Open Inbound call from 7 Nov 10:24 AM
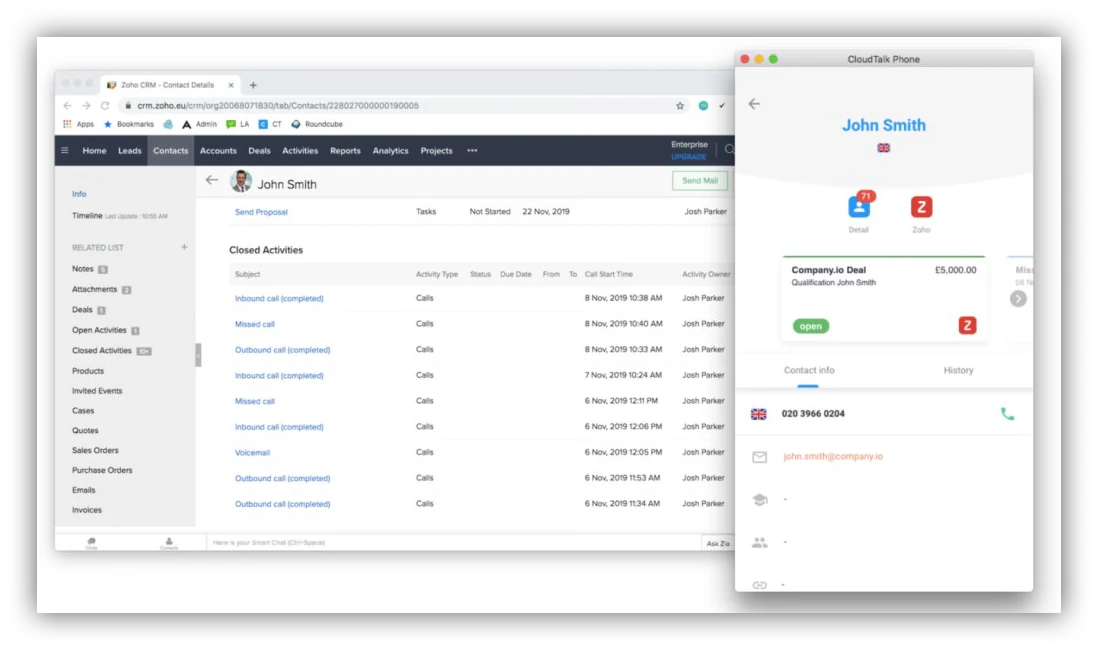This screenshot has width=1098, height=650. click(x=279, y=376)
